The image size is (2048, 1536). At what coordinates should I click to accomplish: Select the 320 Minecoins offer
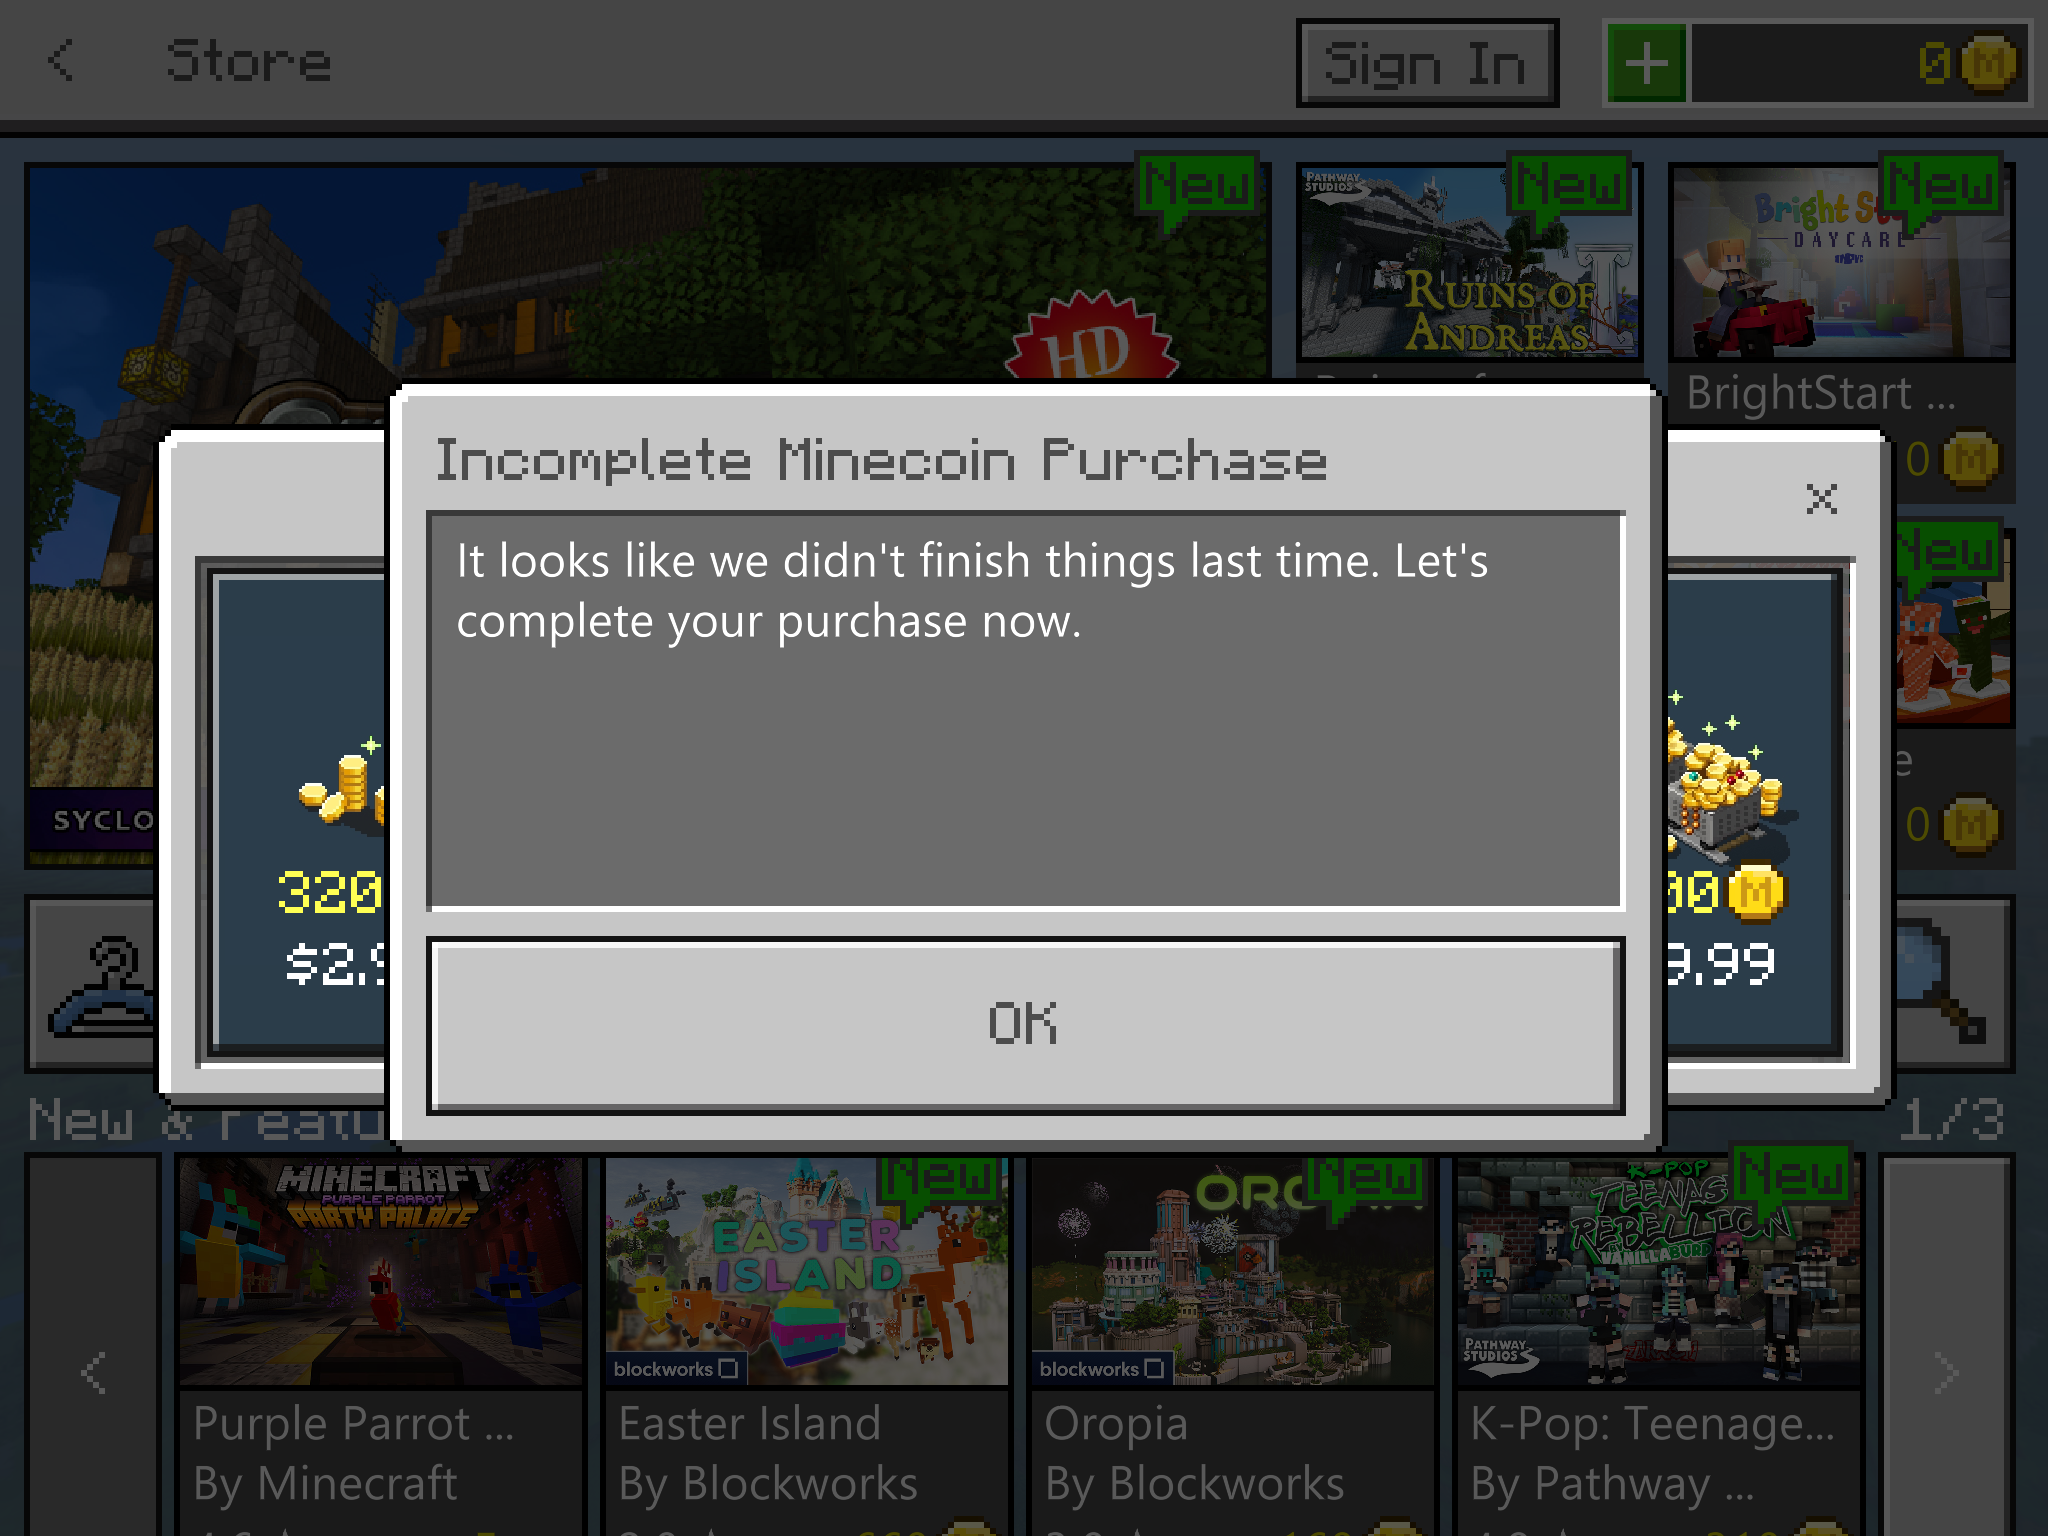pyautogui.click(x=300, y=814)
